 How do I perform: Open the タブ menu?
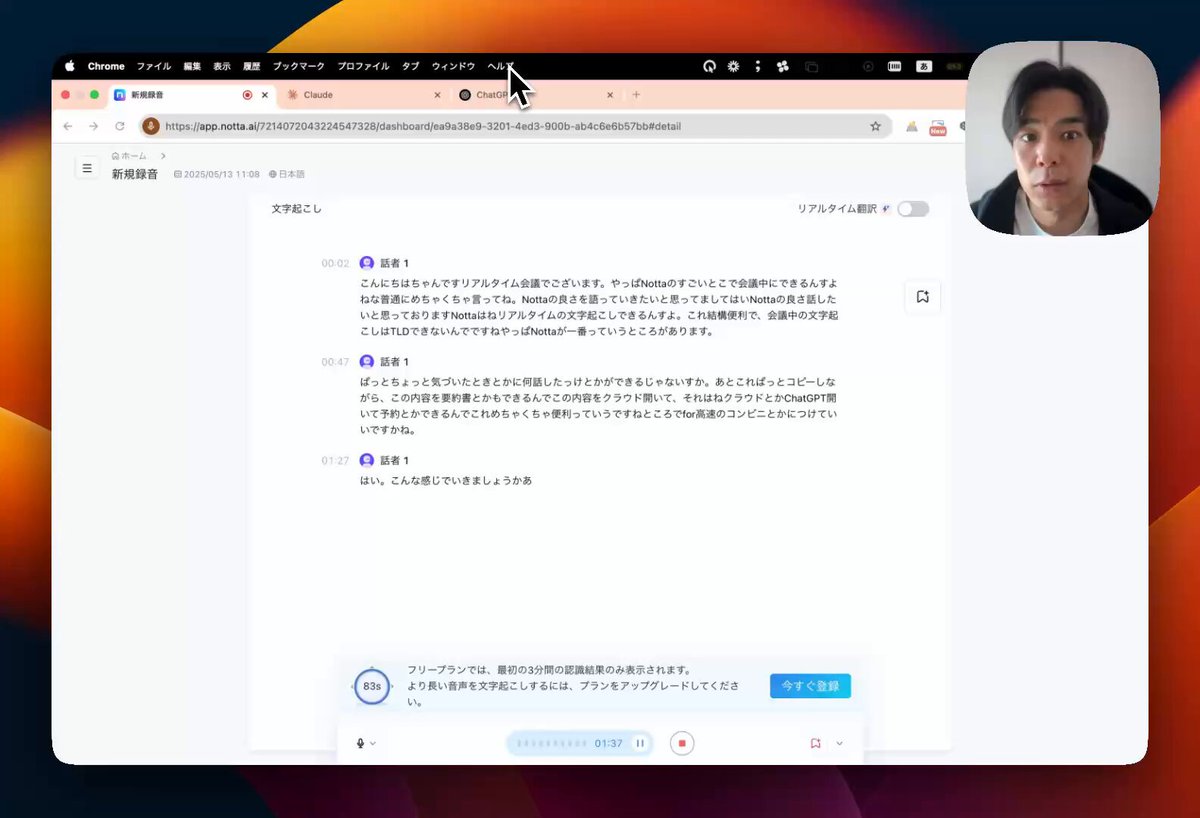[x=410, y=66]
